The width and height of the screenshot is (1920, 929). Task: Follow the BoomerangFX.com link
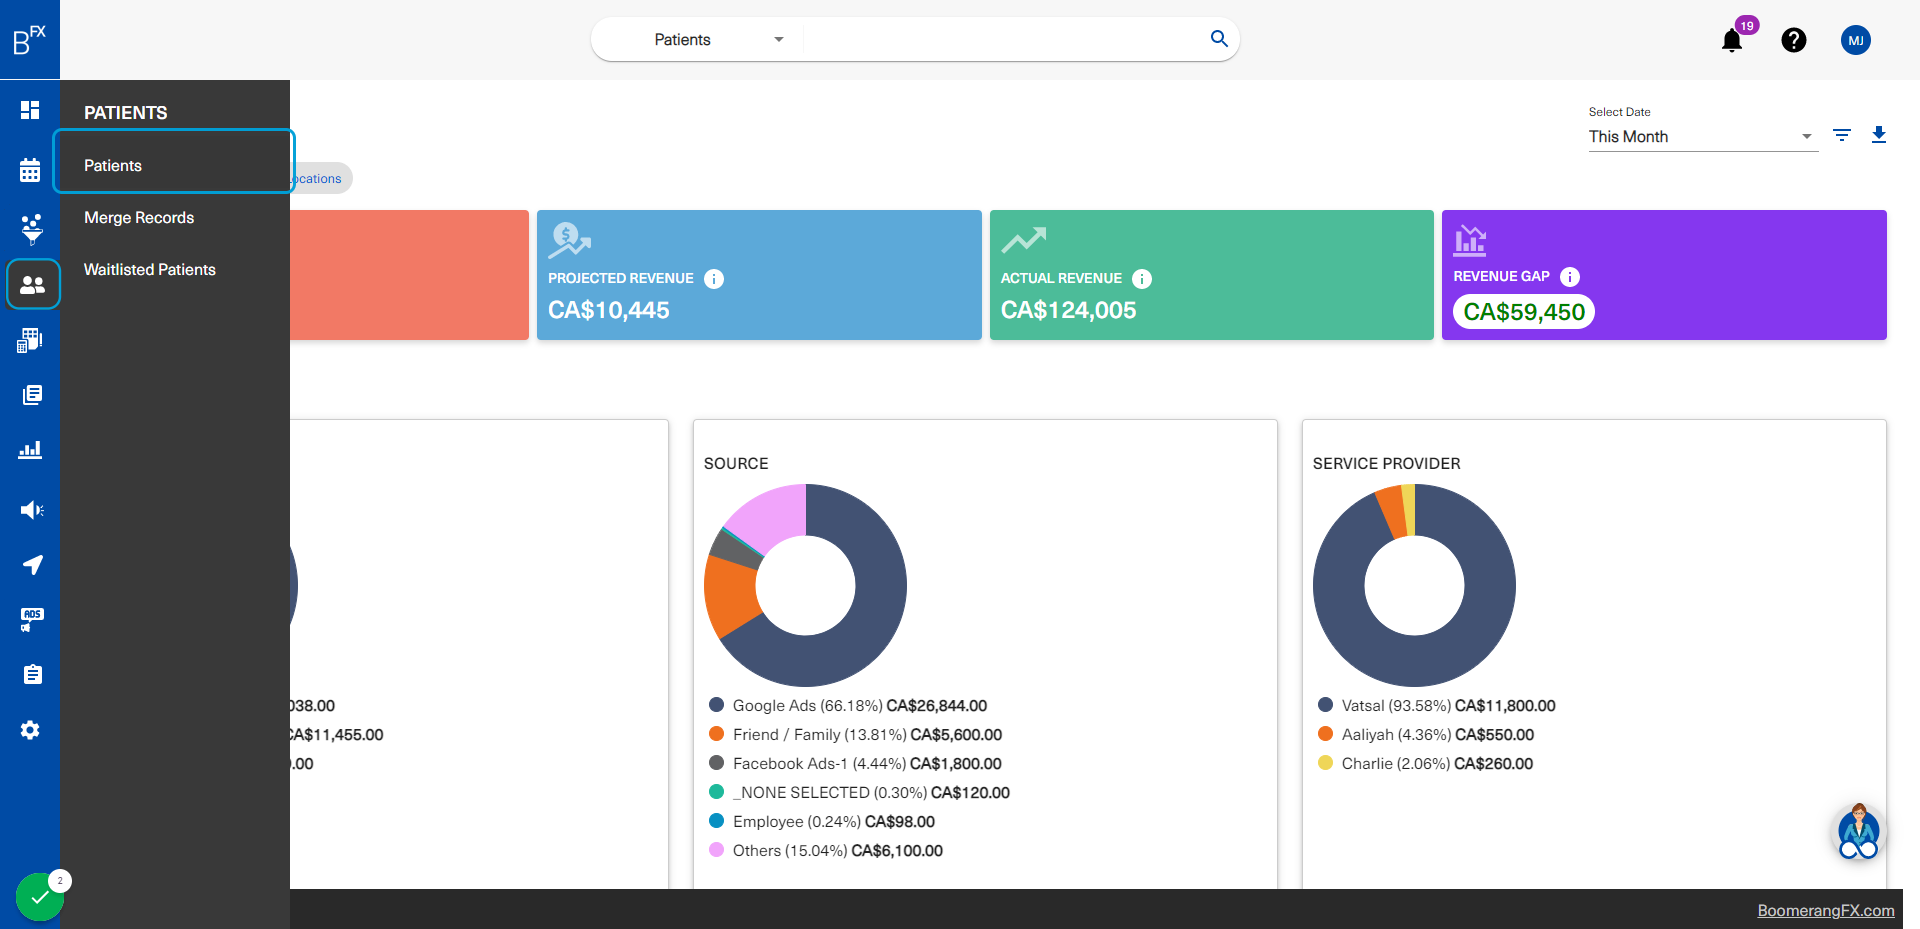pos(1826,911)
